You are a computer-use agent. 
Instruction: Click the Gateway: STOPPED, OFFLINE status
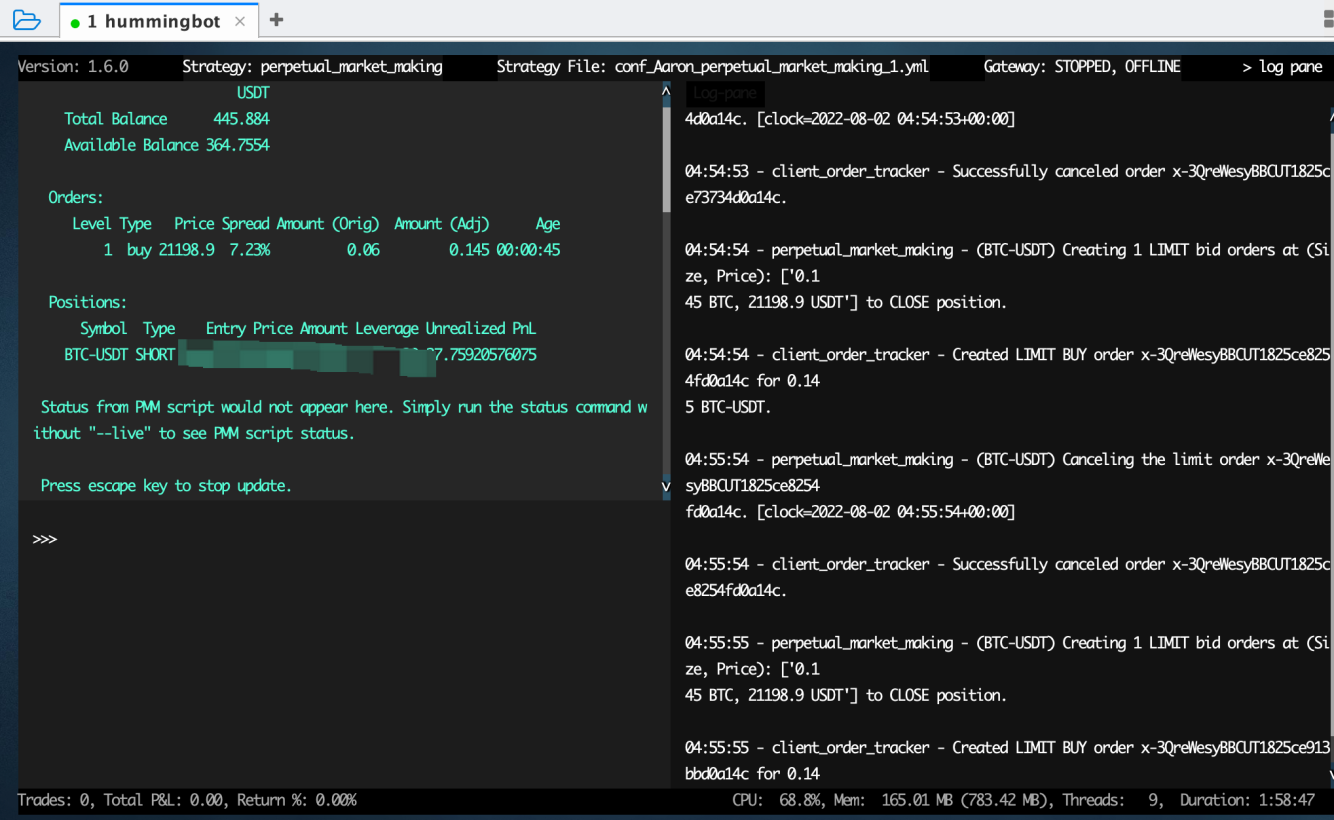coord(1082,67)
